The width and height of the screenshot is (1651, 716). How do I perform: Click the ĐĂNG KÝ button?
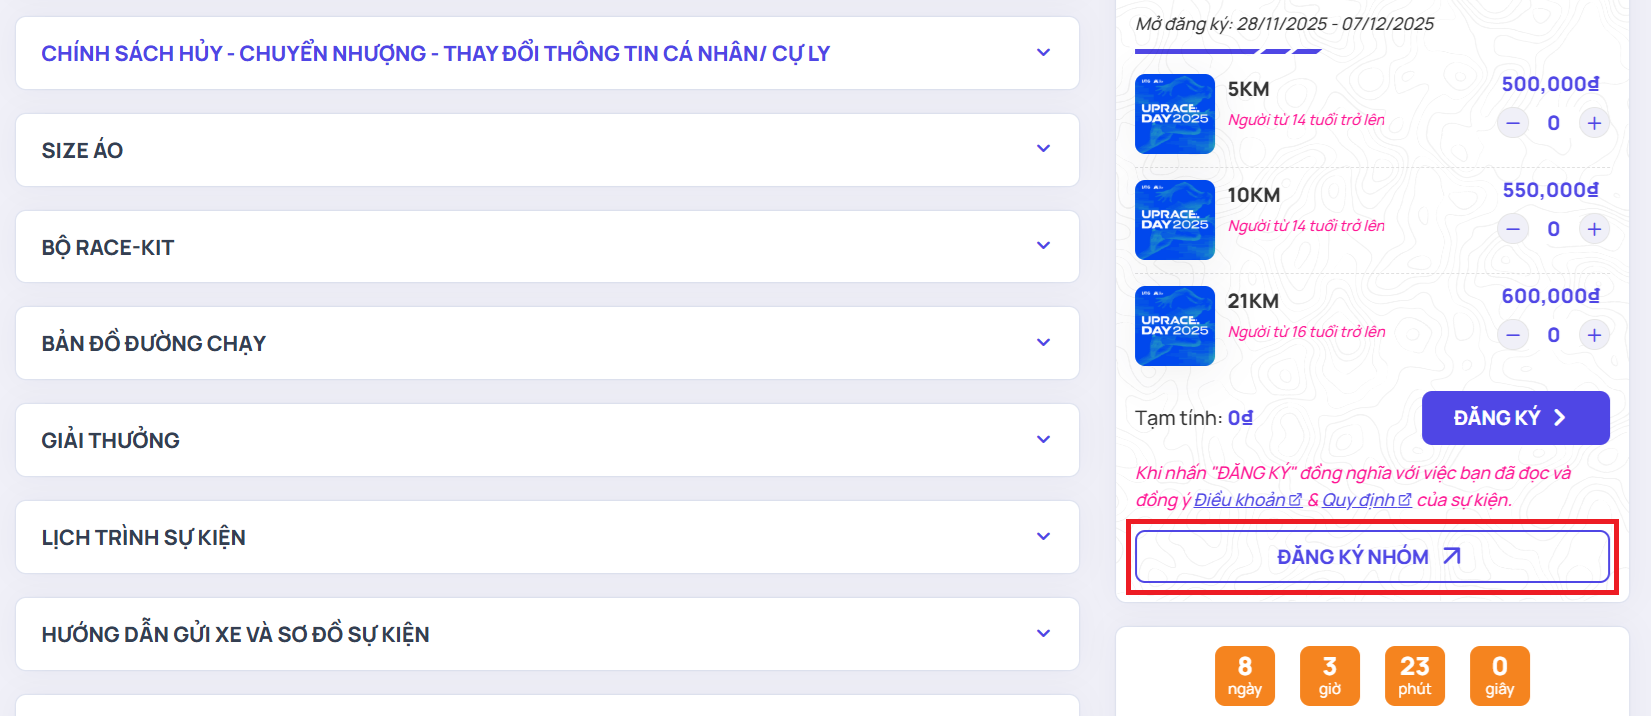(1515, 418)
